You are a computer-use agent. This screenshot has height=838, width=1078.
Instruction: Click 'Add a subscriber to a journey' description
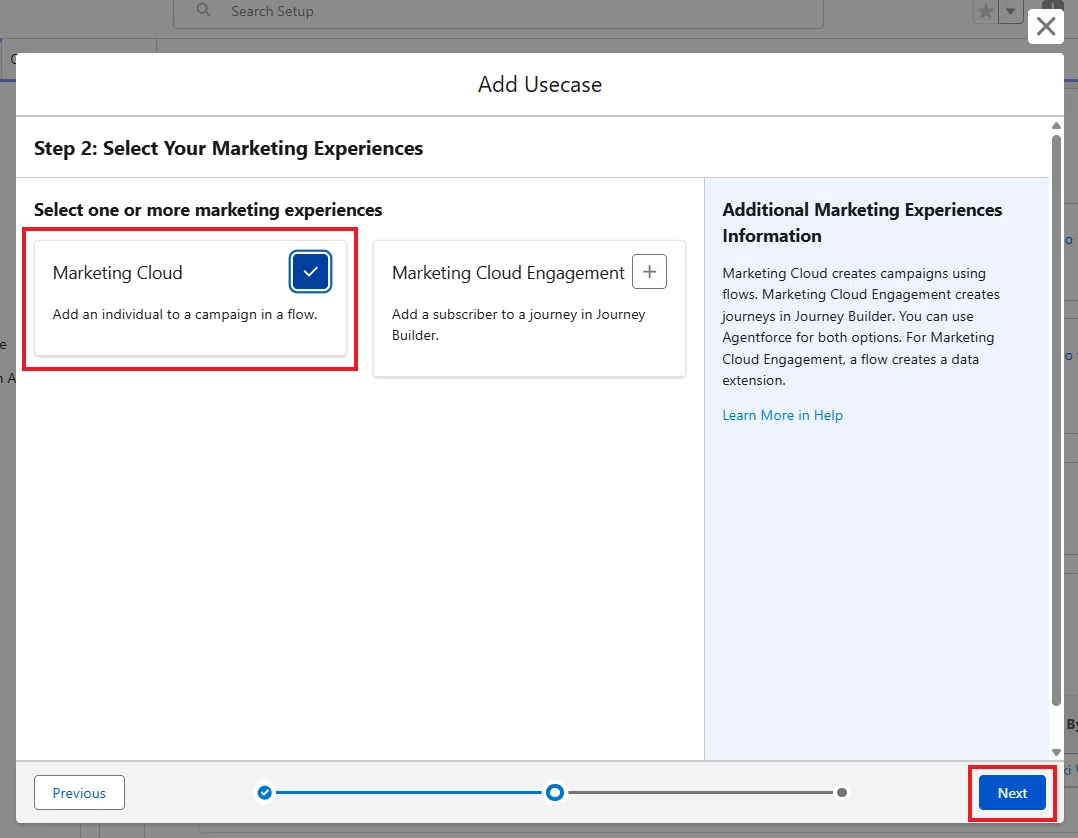pyautogui.click(x=519, y=324)
